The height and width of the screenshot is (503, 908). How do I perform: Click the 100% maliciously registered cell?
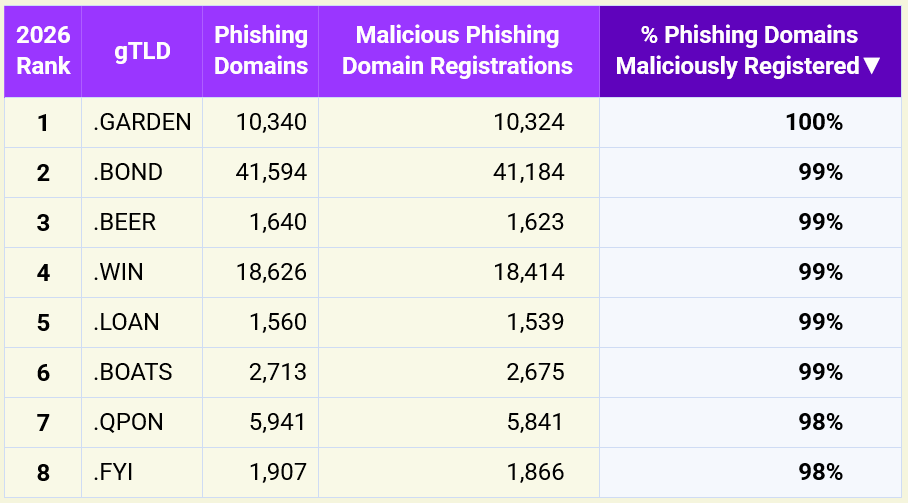[x=750, y=122]
